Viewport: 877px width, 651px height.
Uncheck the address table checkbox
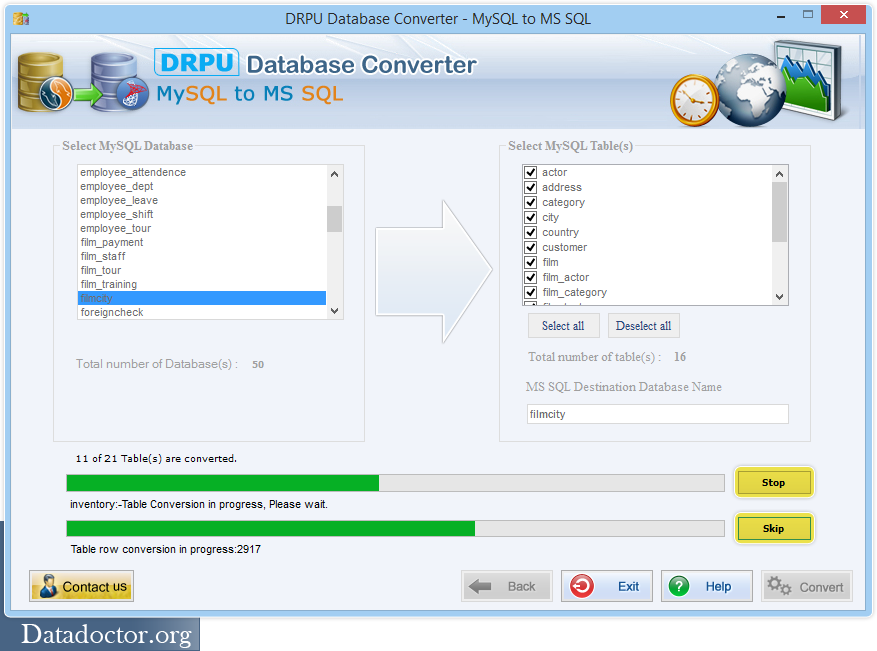531,187
